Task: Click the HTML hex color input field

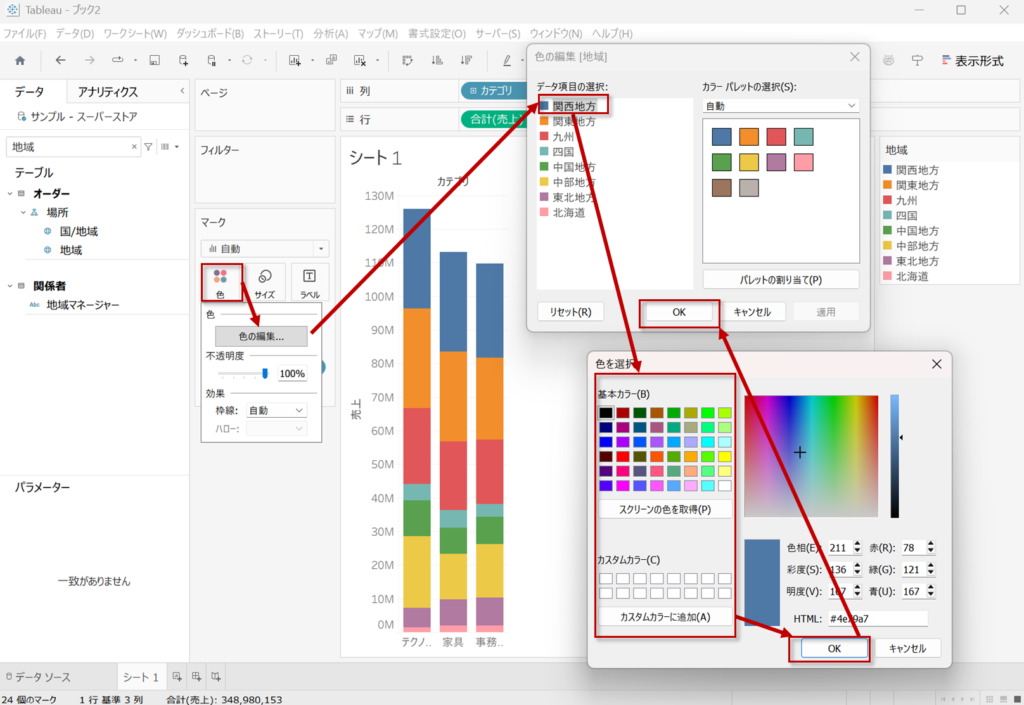Action: click(x=877, y=619)
